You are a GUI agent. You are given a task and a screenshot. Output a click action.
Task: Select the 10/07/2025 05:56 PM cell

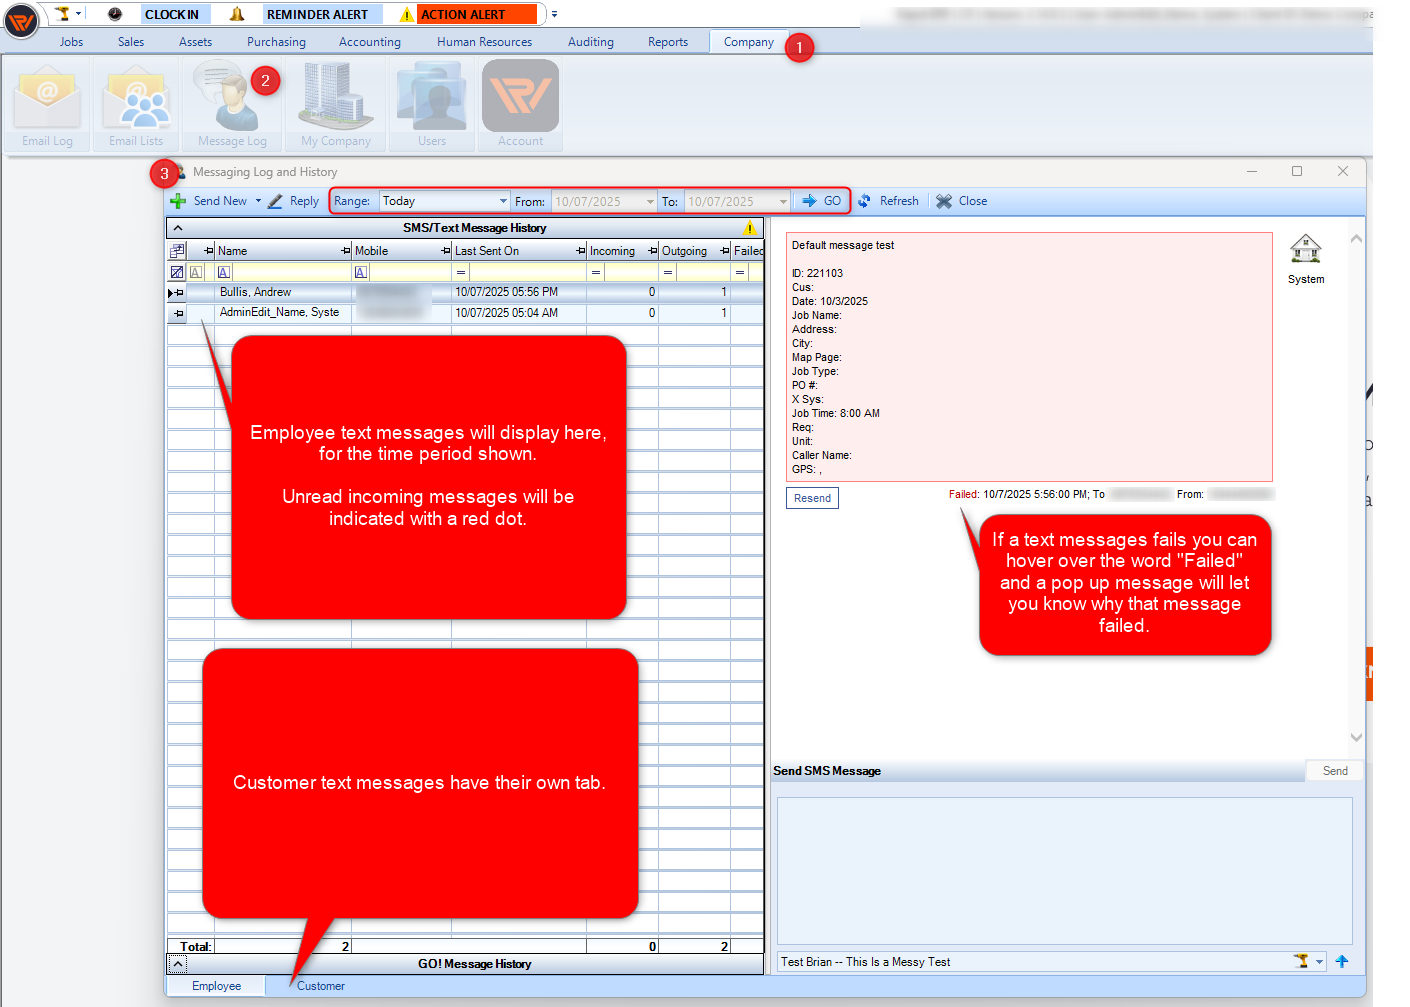click(518, 292)
